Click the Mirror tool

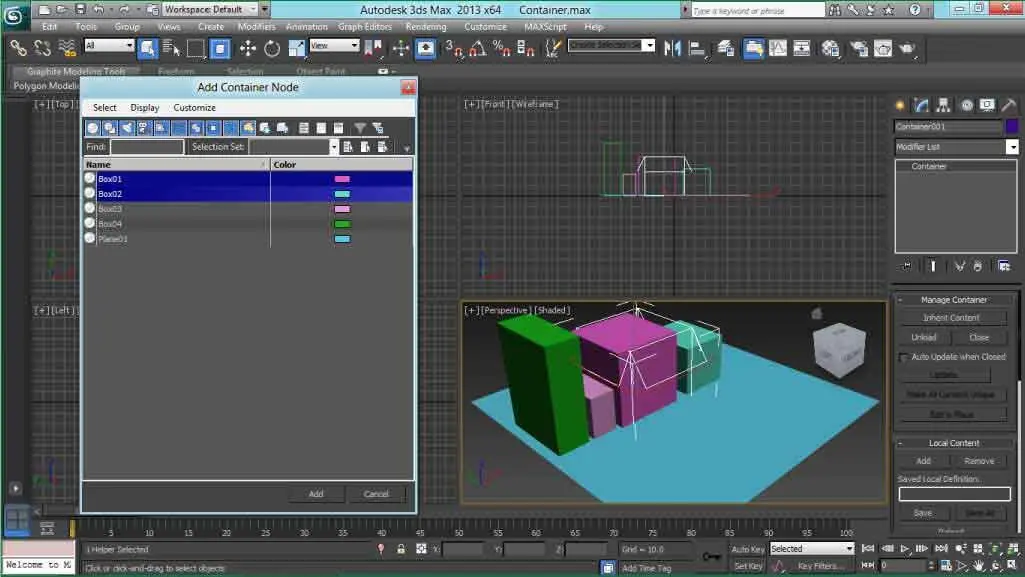pyautogui.click(x=672, y=48)
